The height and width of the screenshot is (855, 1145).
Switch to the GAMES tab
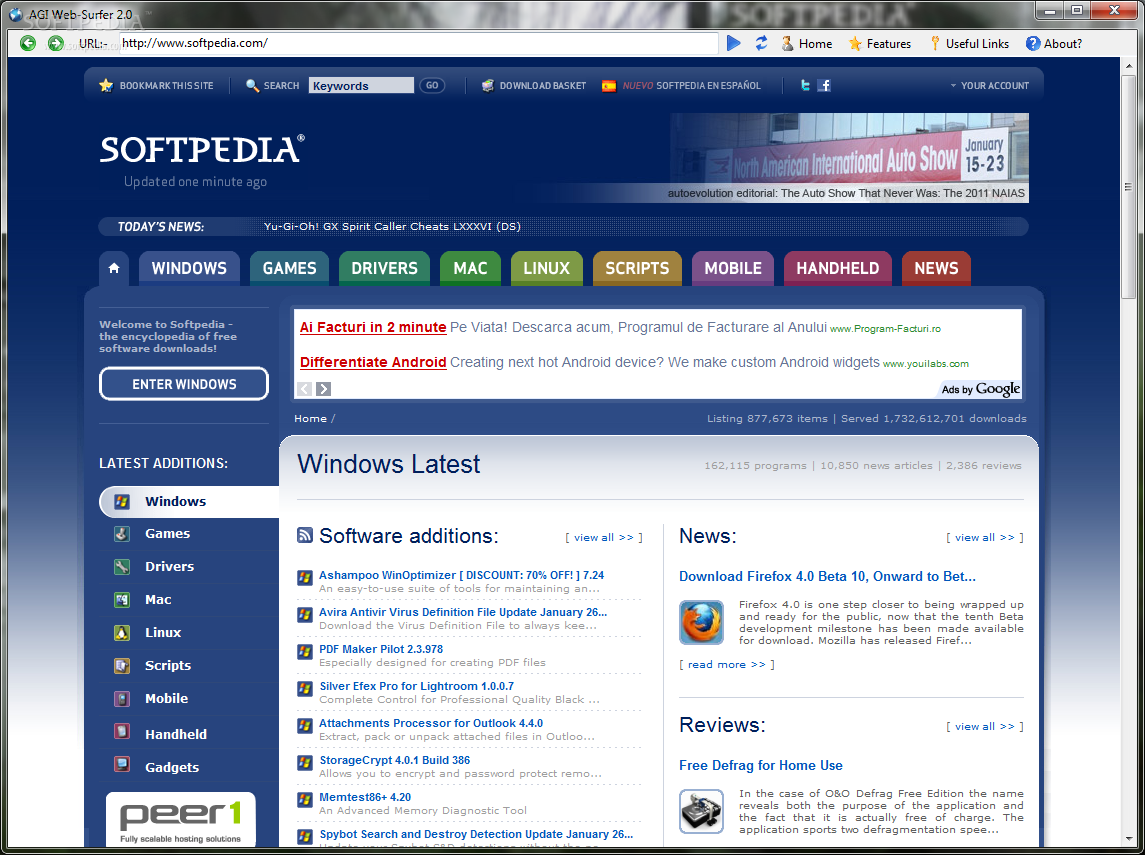point(289,268)
